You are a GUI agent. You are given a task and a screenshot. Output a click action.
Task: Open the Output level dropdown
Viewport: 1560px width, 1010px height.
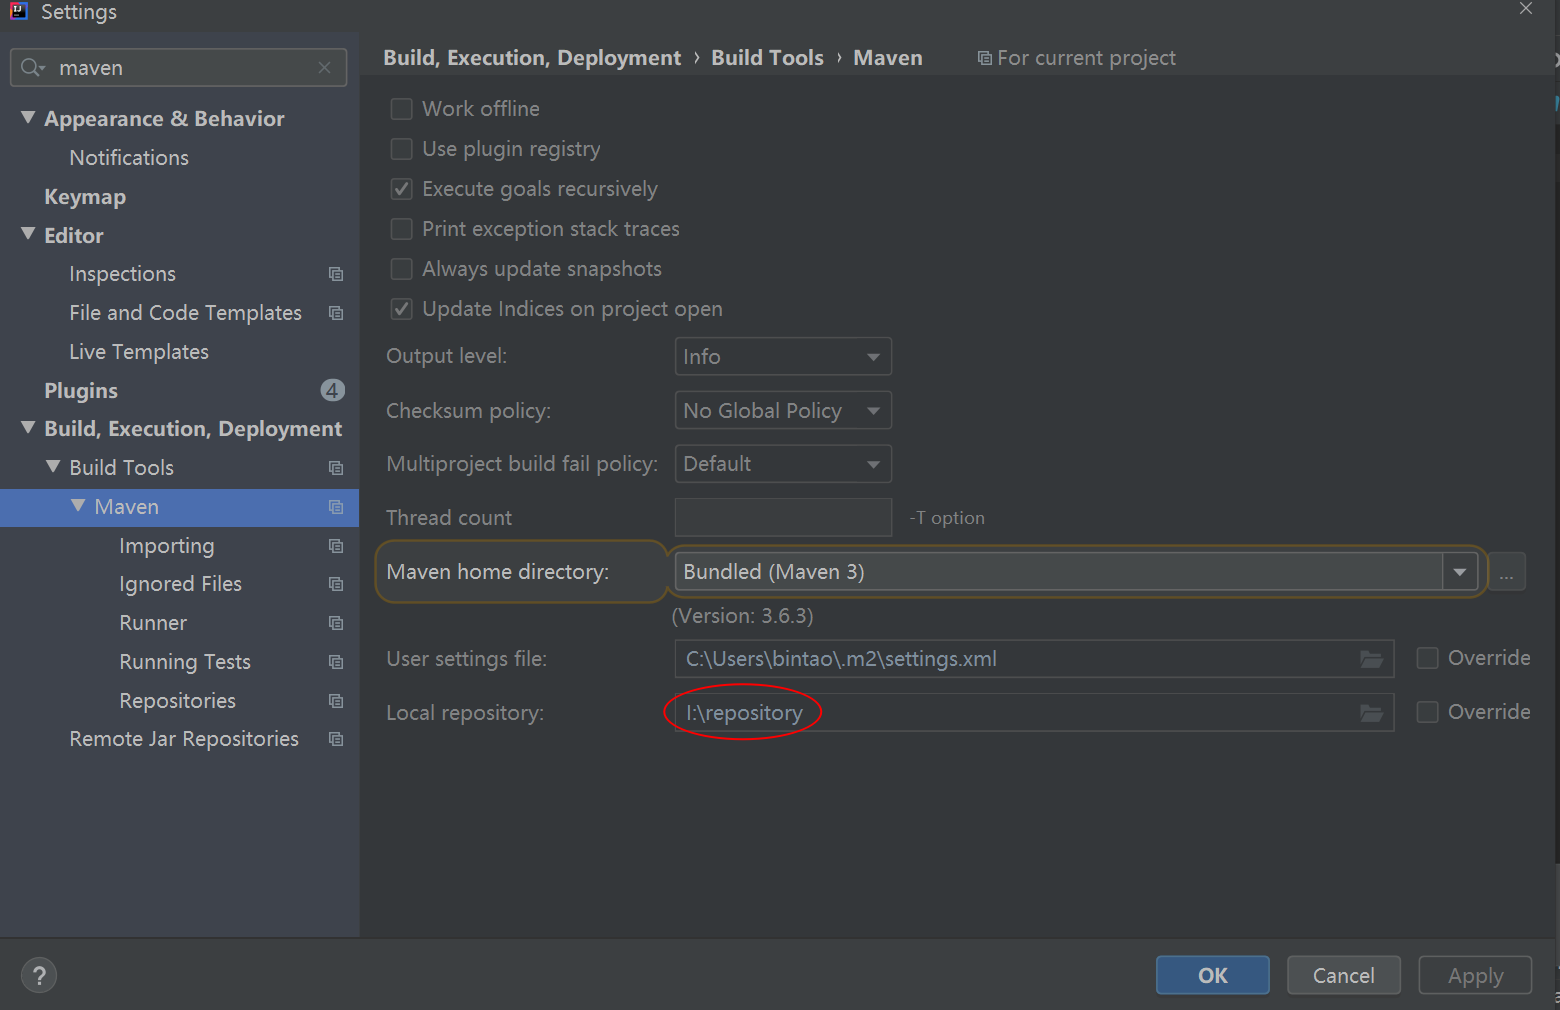(782, 357)
